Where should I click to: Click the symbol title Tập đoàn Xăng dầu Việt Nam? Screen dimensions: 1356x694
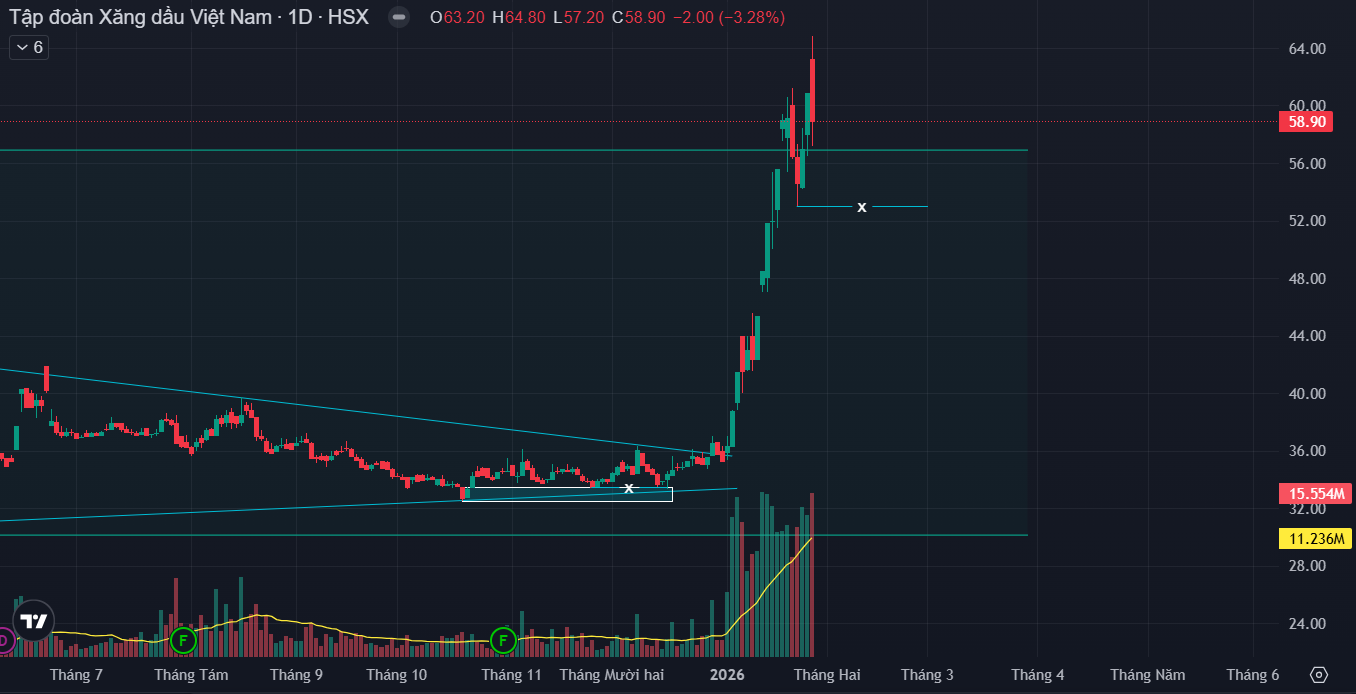(x=189, y=17)
